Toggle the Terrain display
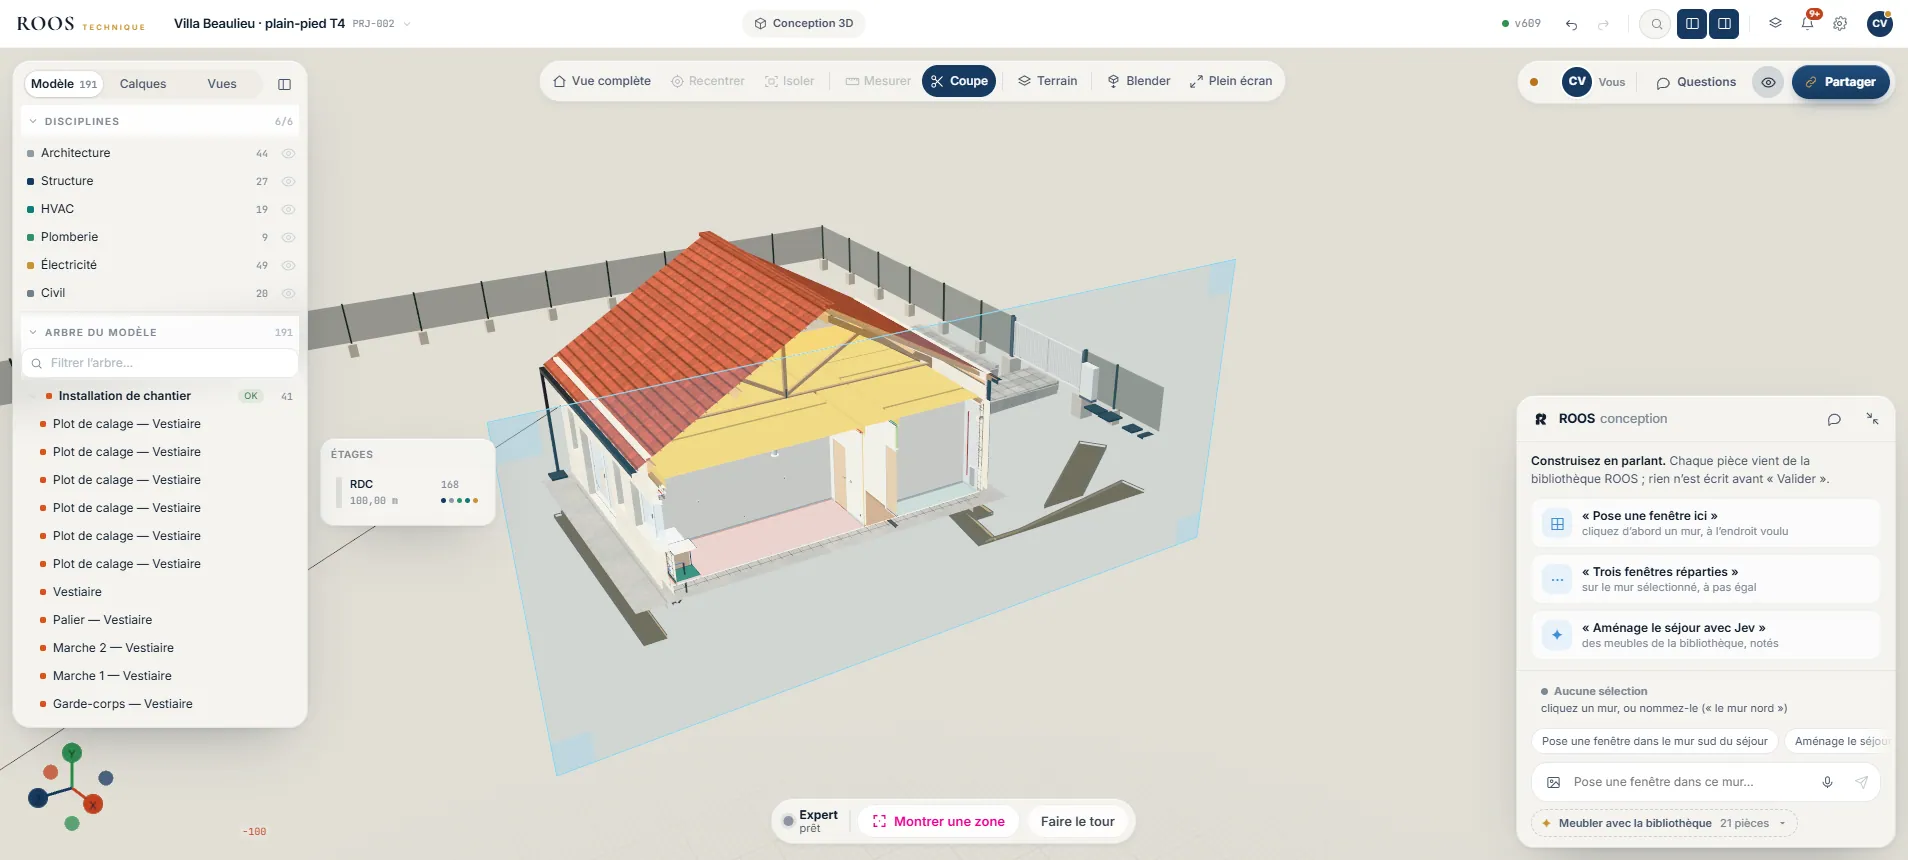1908x860 pixels. pos(1047,81)
